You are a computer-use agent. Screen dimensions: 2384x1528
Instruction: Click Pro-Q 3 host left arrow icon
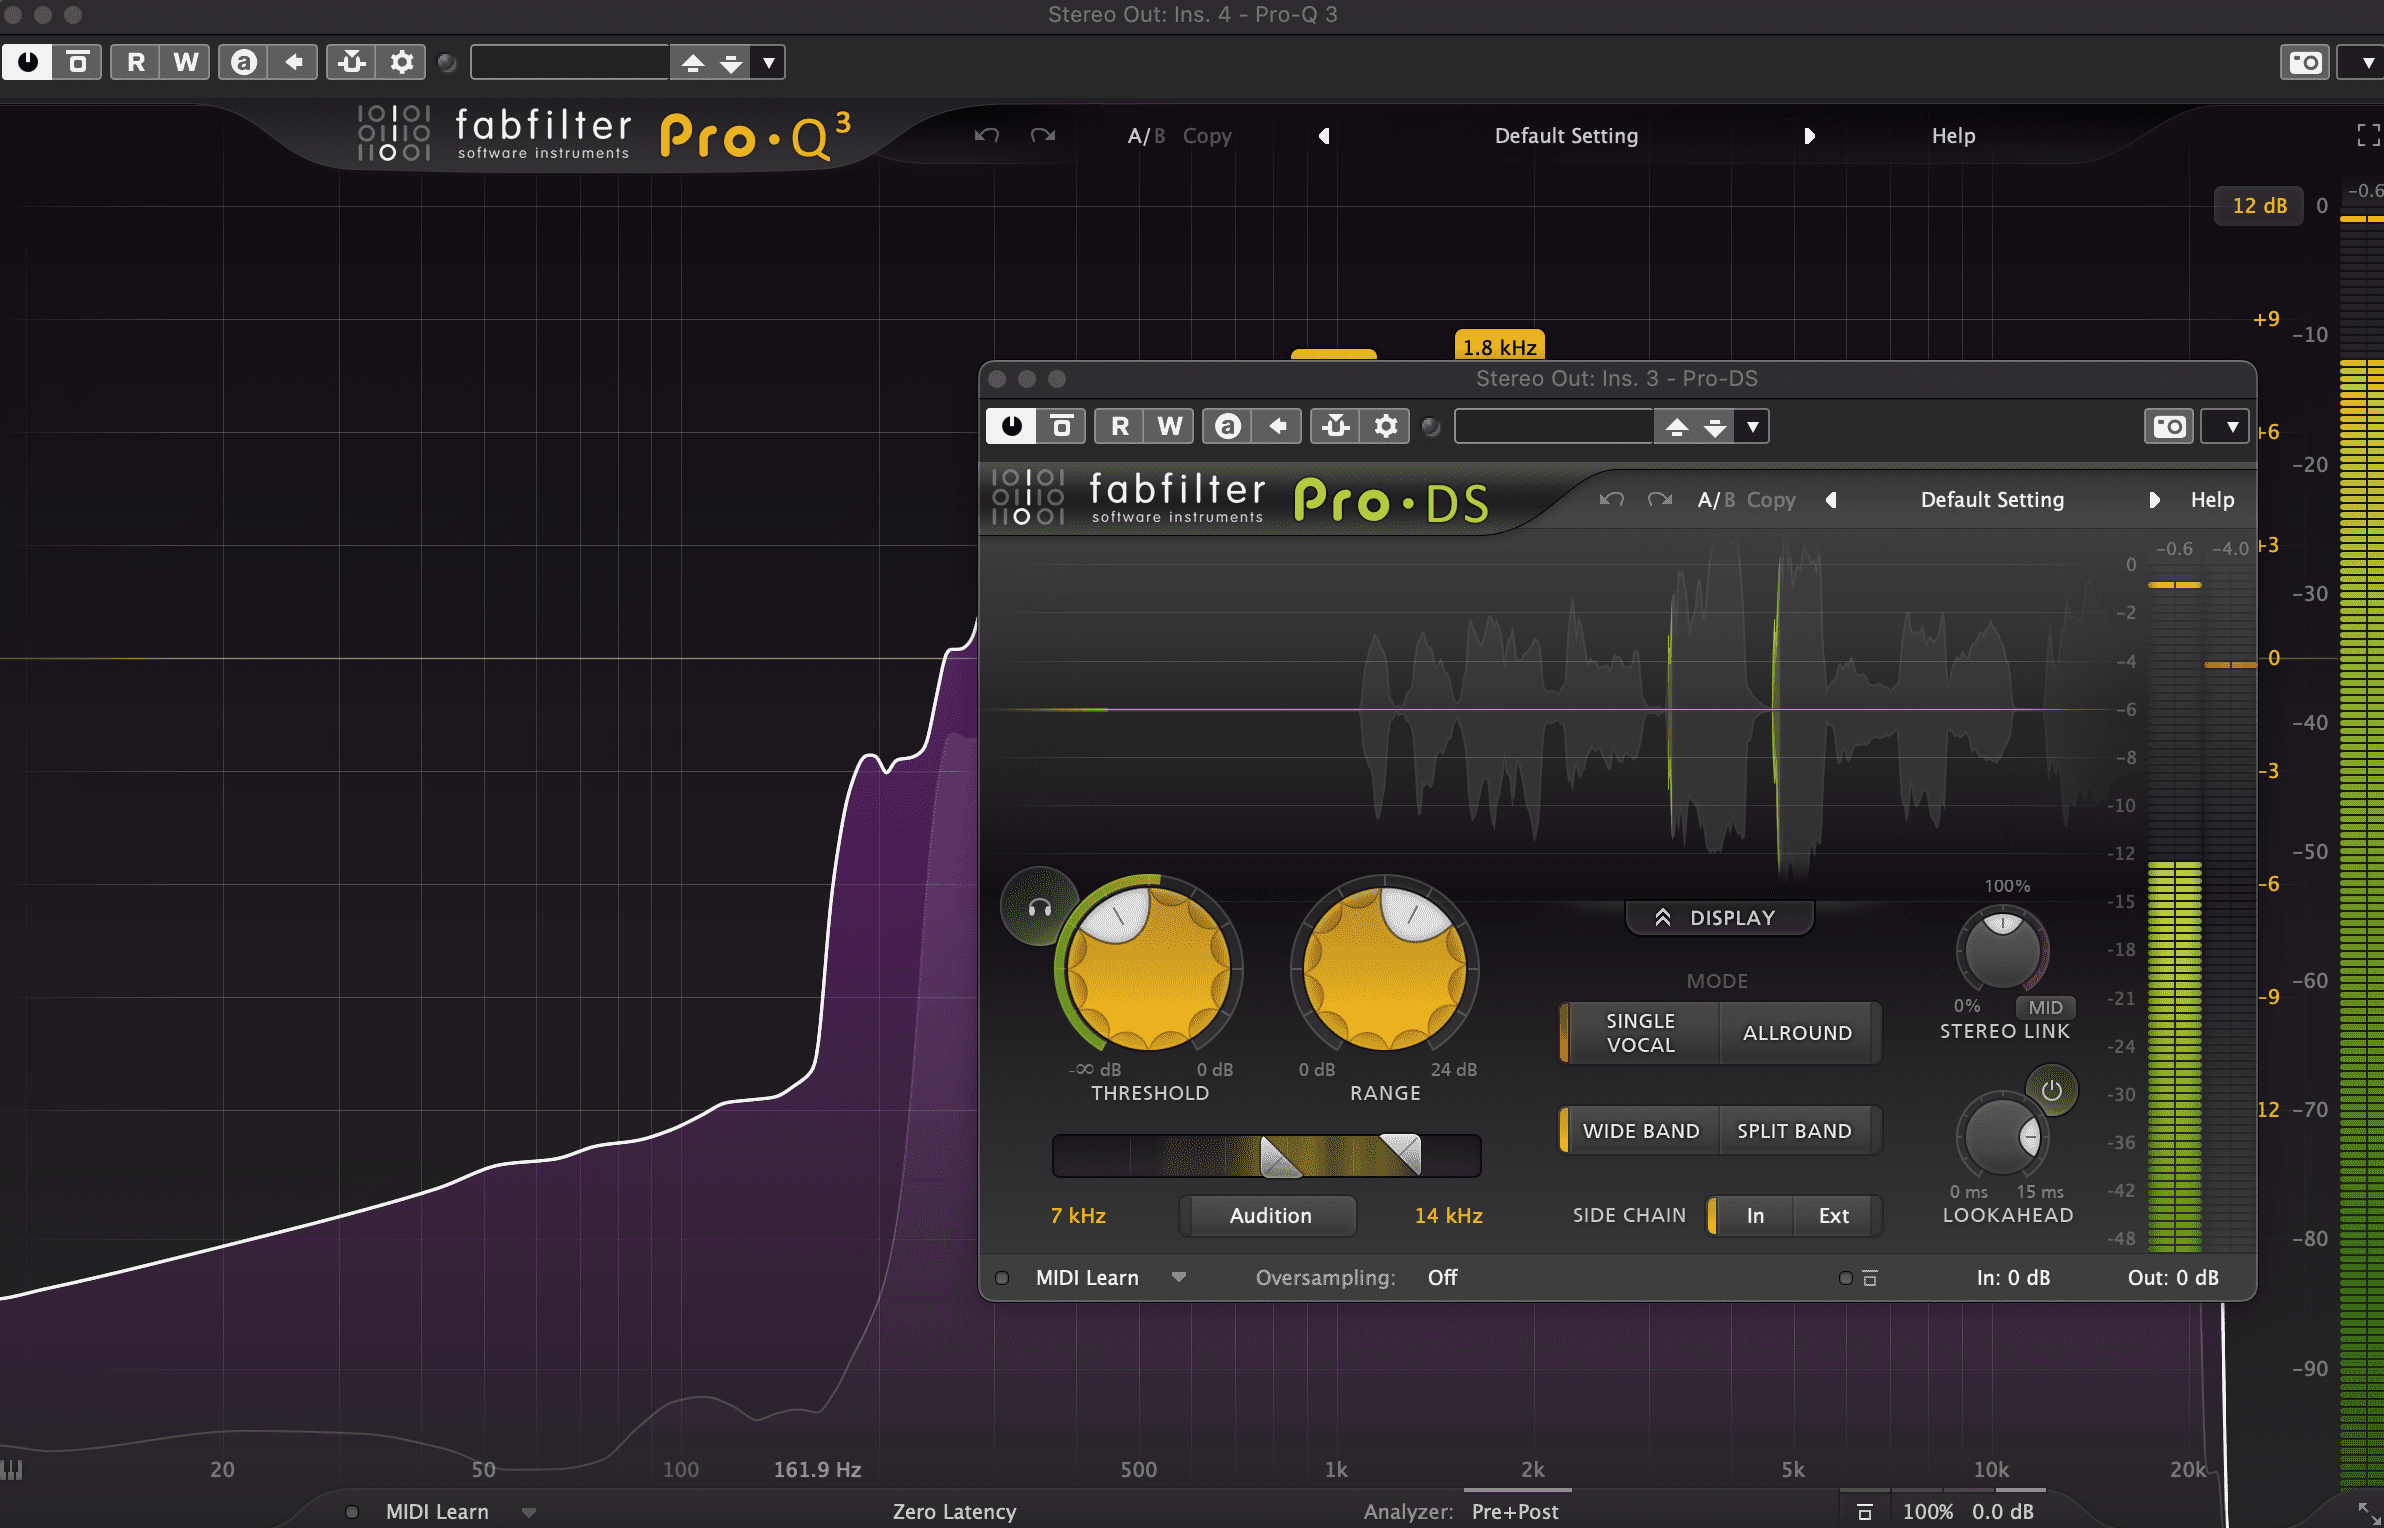point(293,62)
